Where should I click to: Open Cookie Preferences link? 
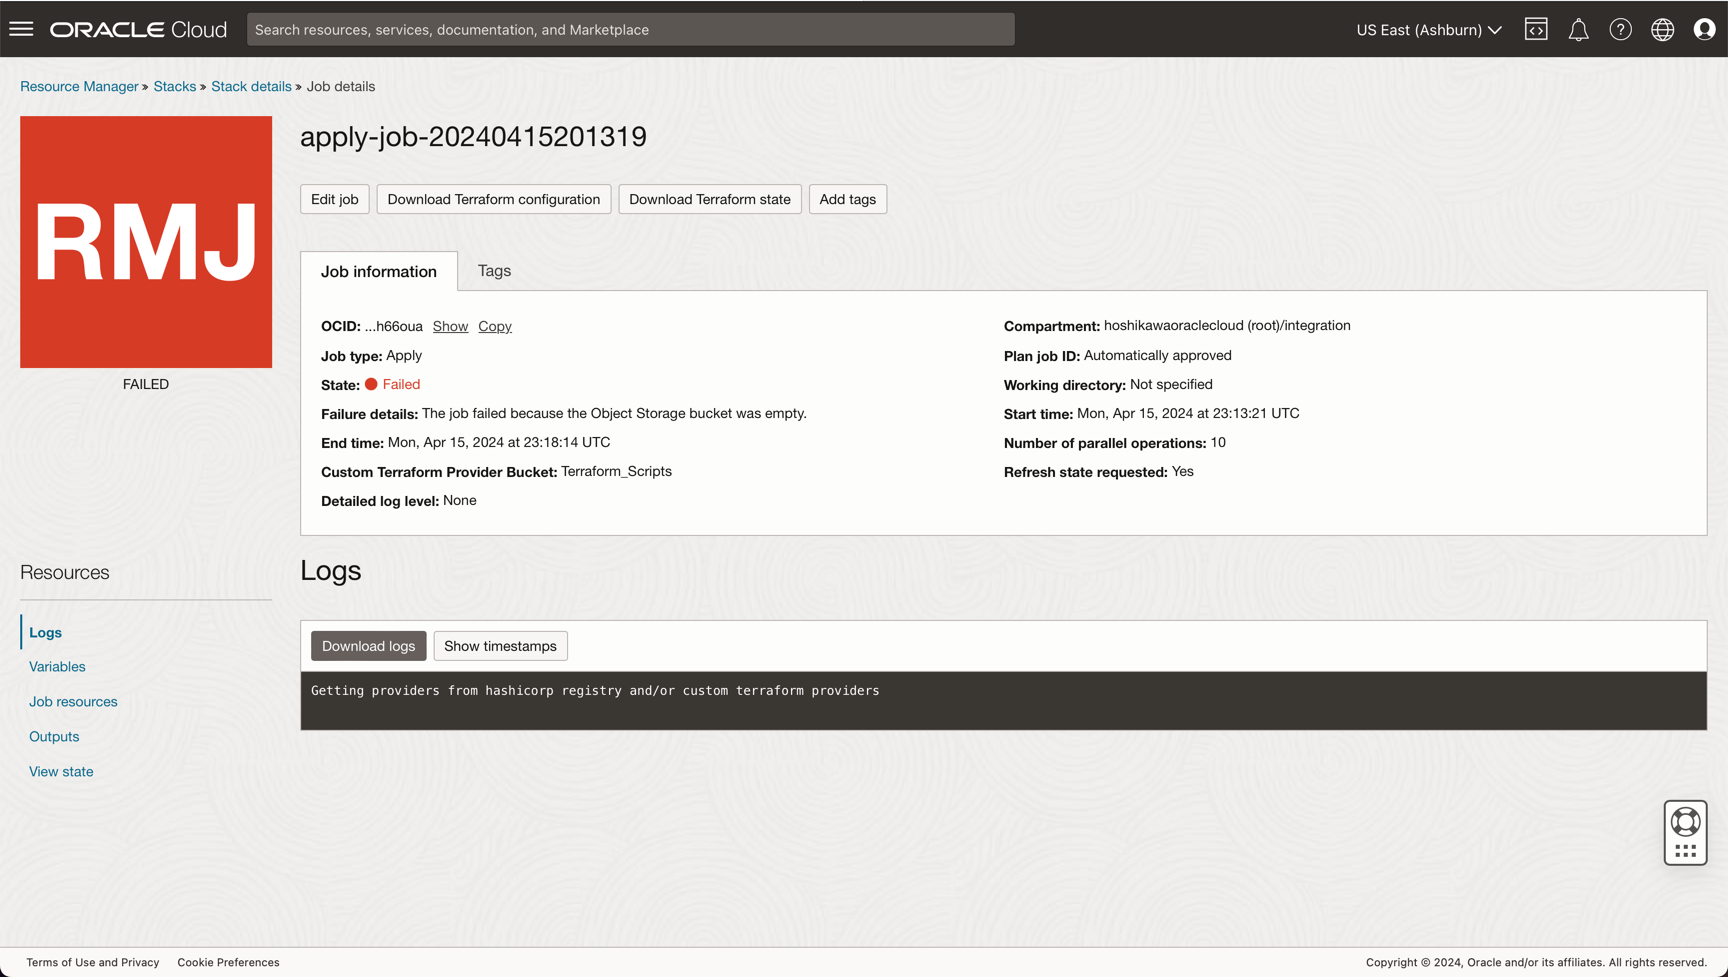pyautogui.click(x=229, y=962)
